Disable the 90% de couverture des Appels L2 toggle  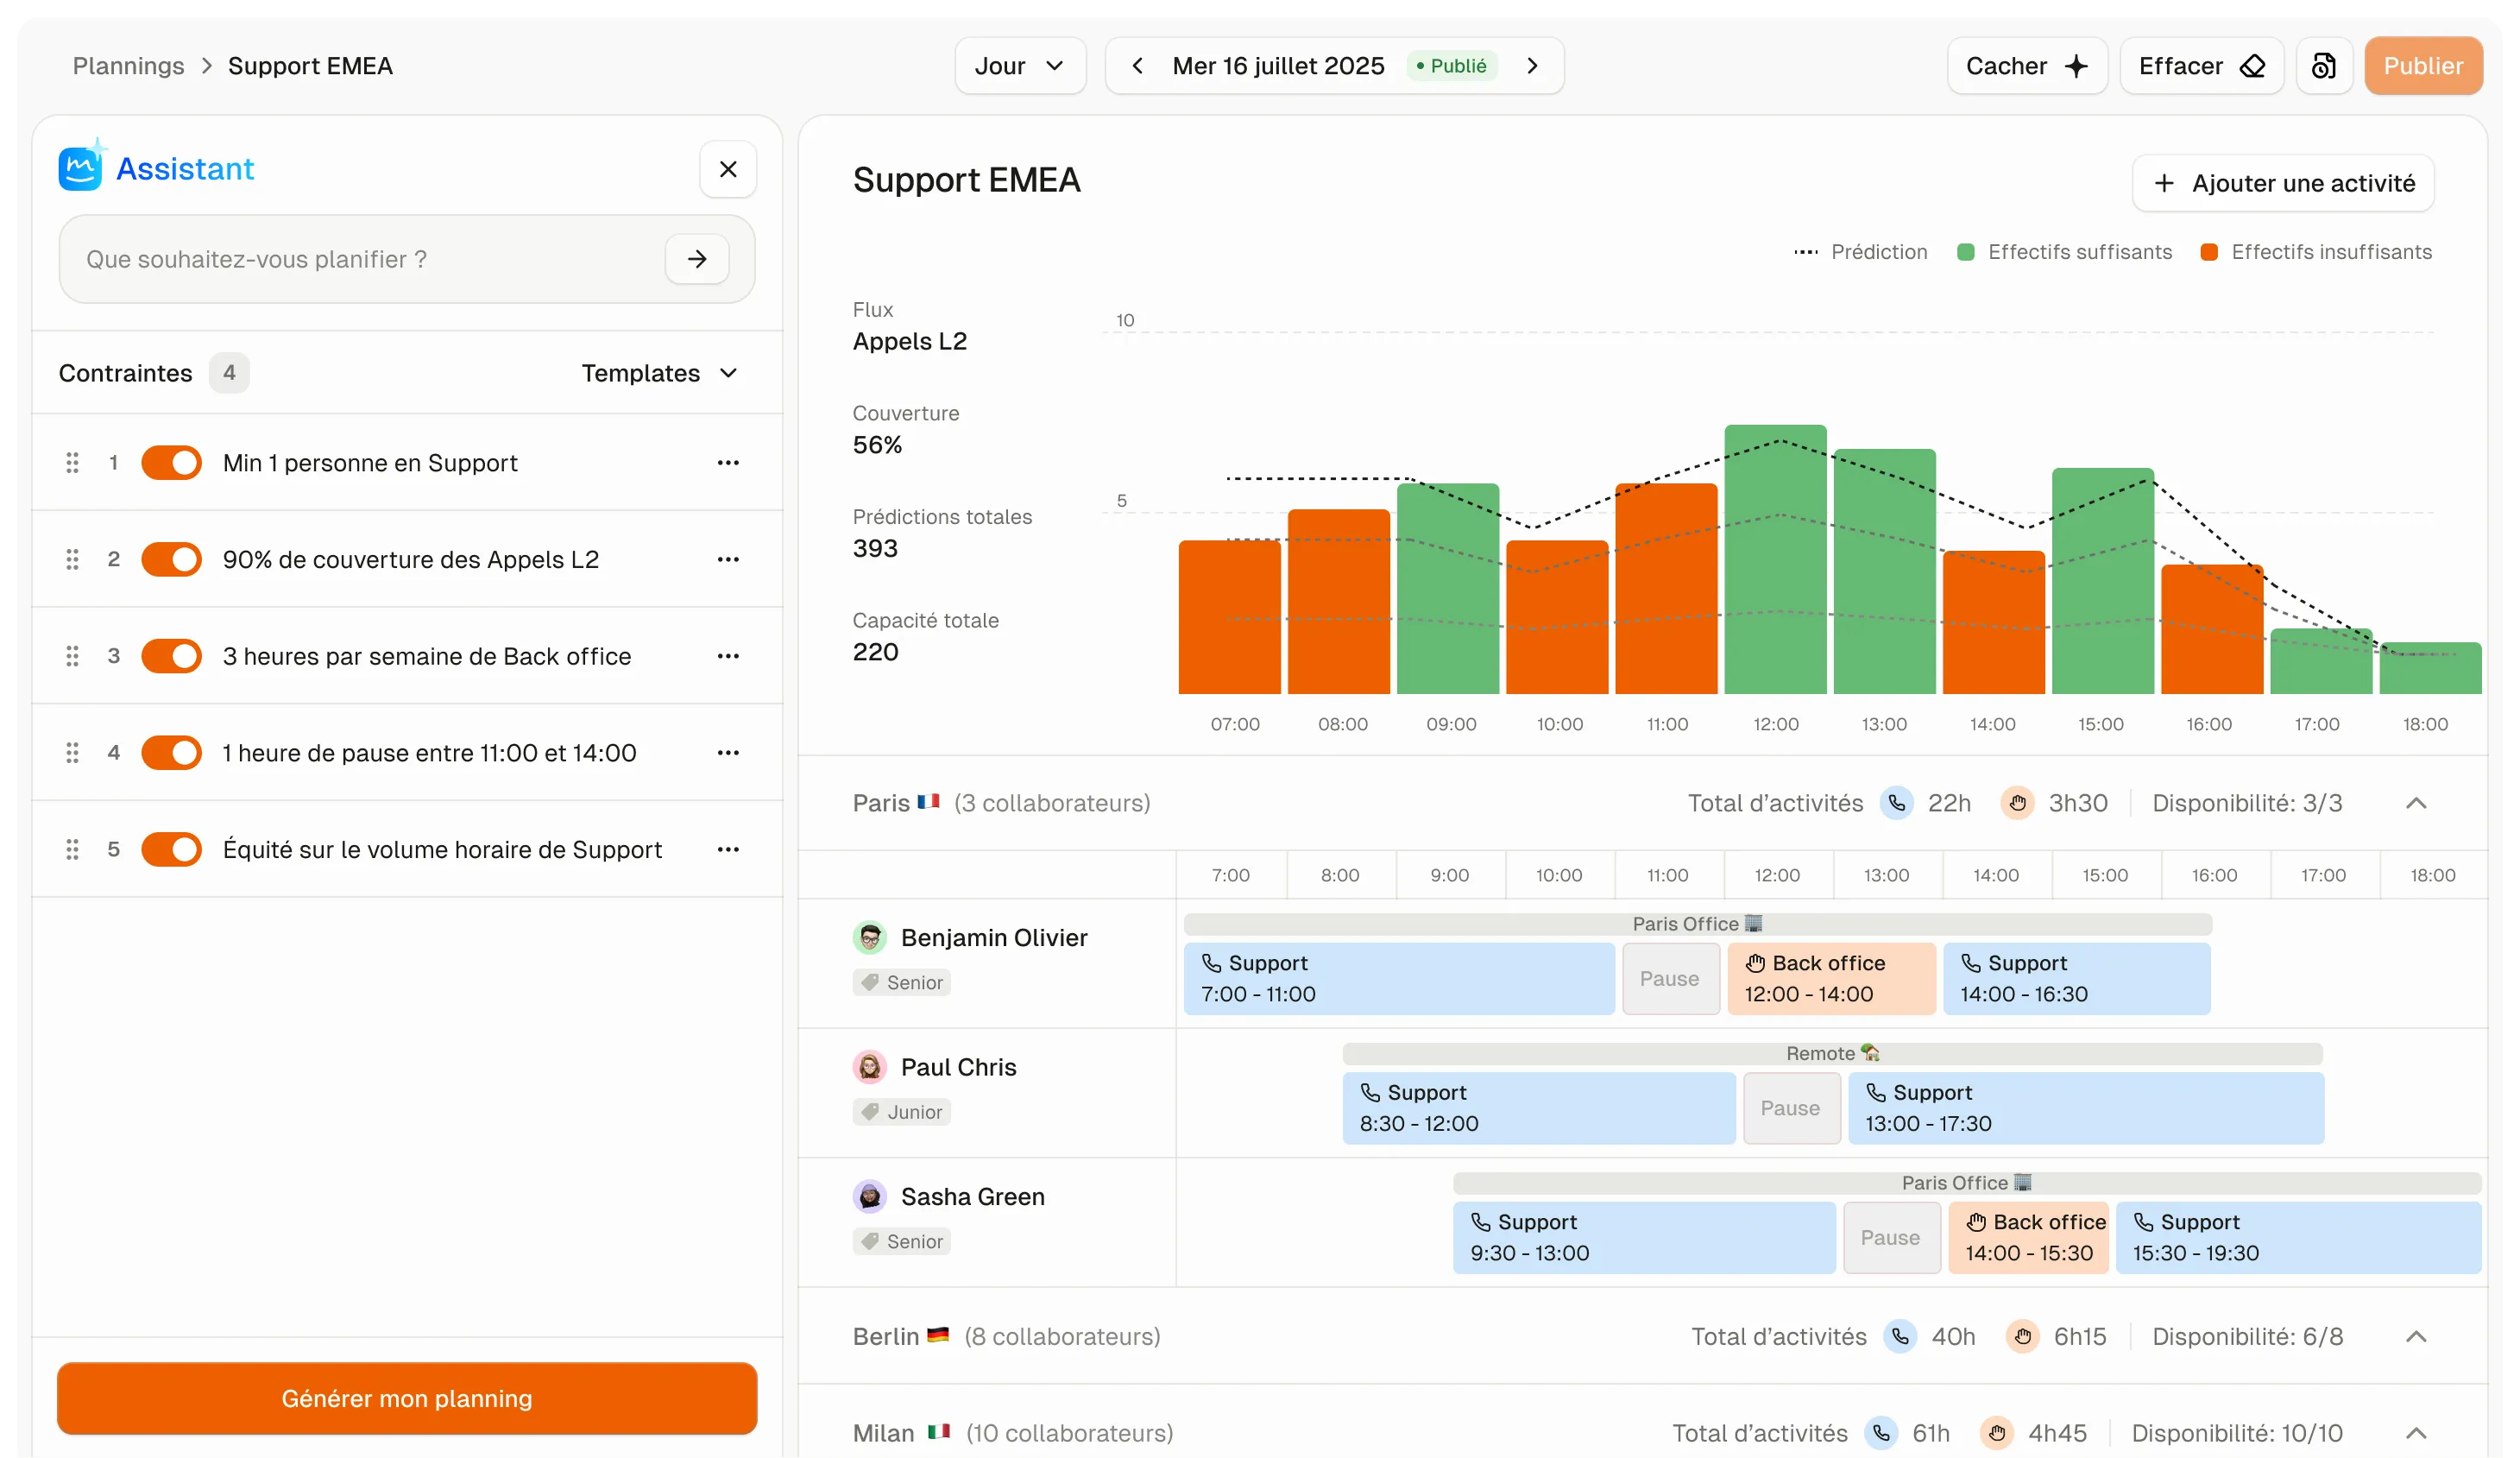pos(171,559)
